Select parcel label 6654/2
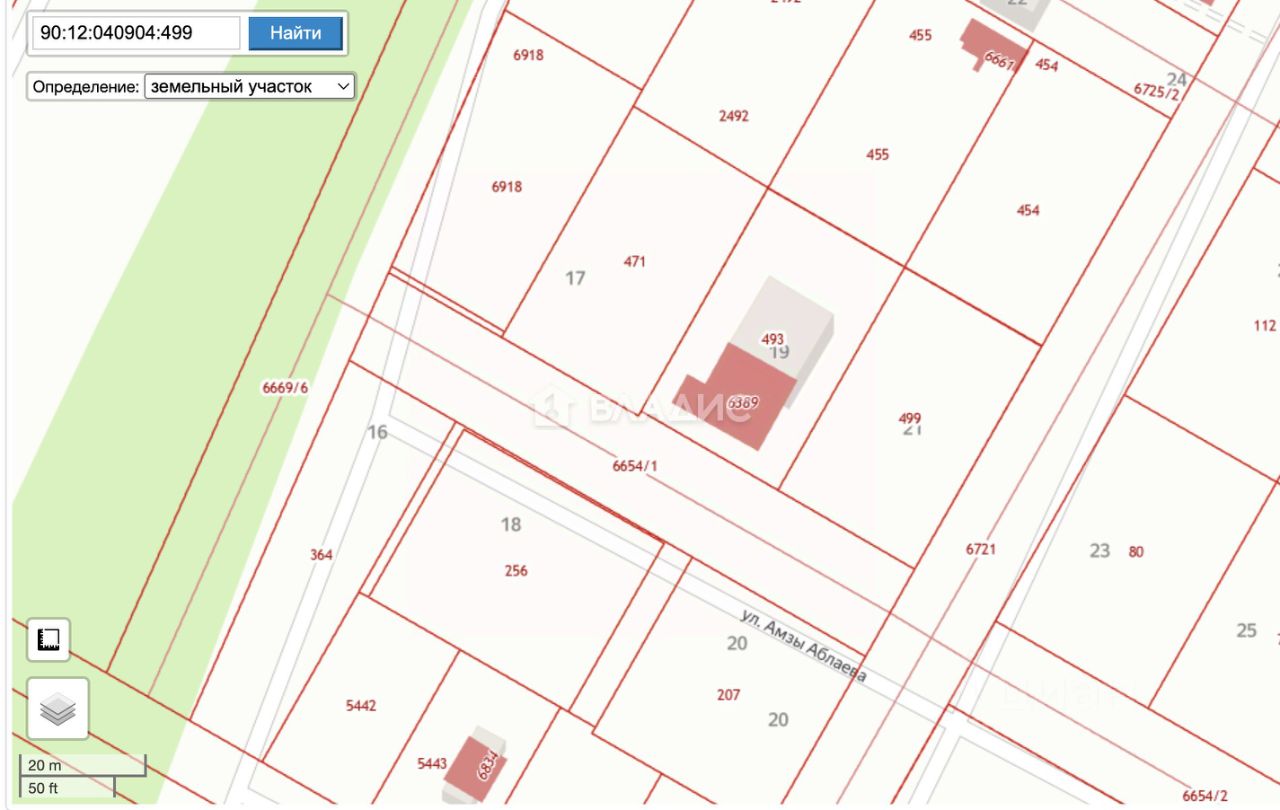 pyautogui.click(x=1205, y=796)
